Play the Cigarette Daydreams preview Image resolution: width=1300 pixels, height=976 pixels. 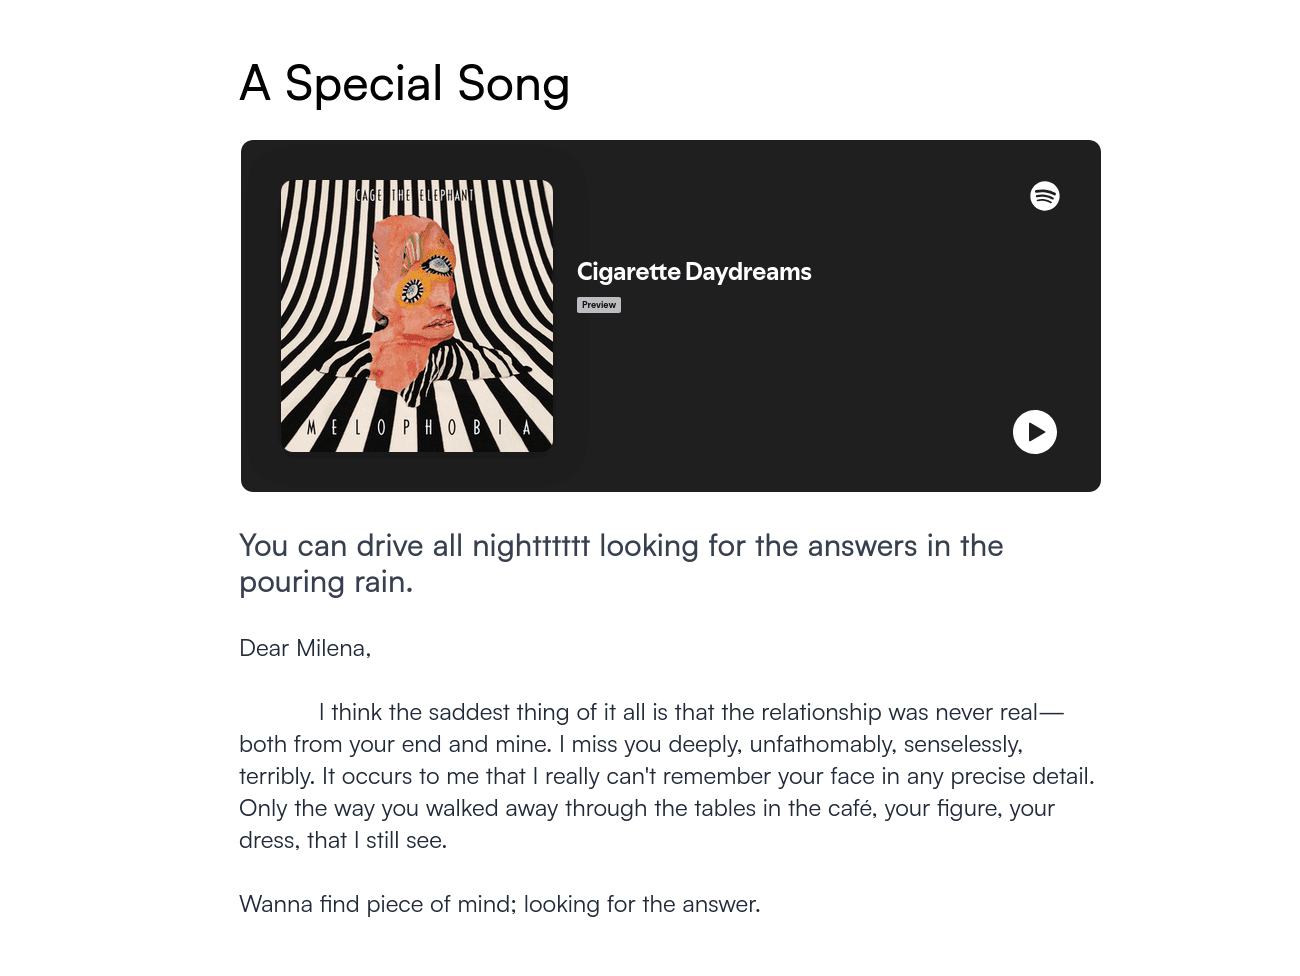1035,432
